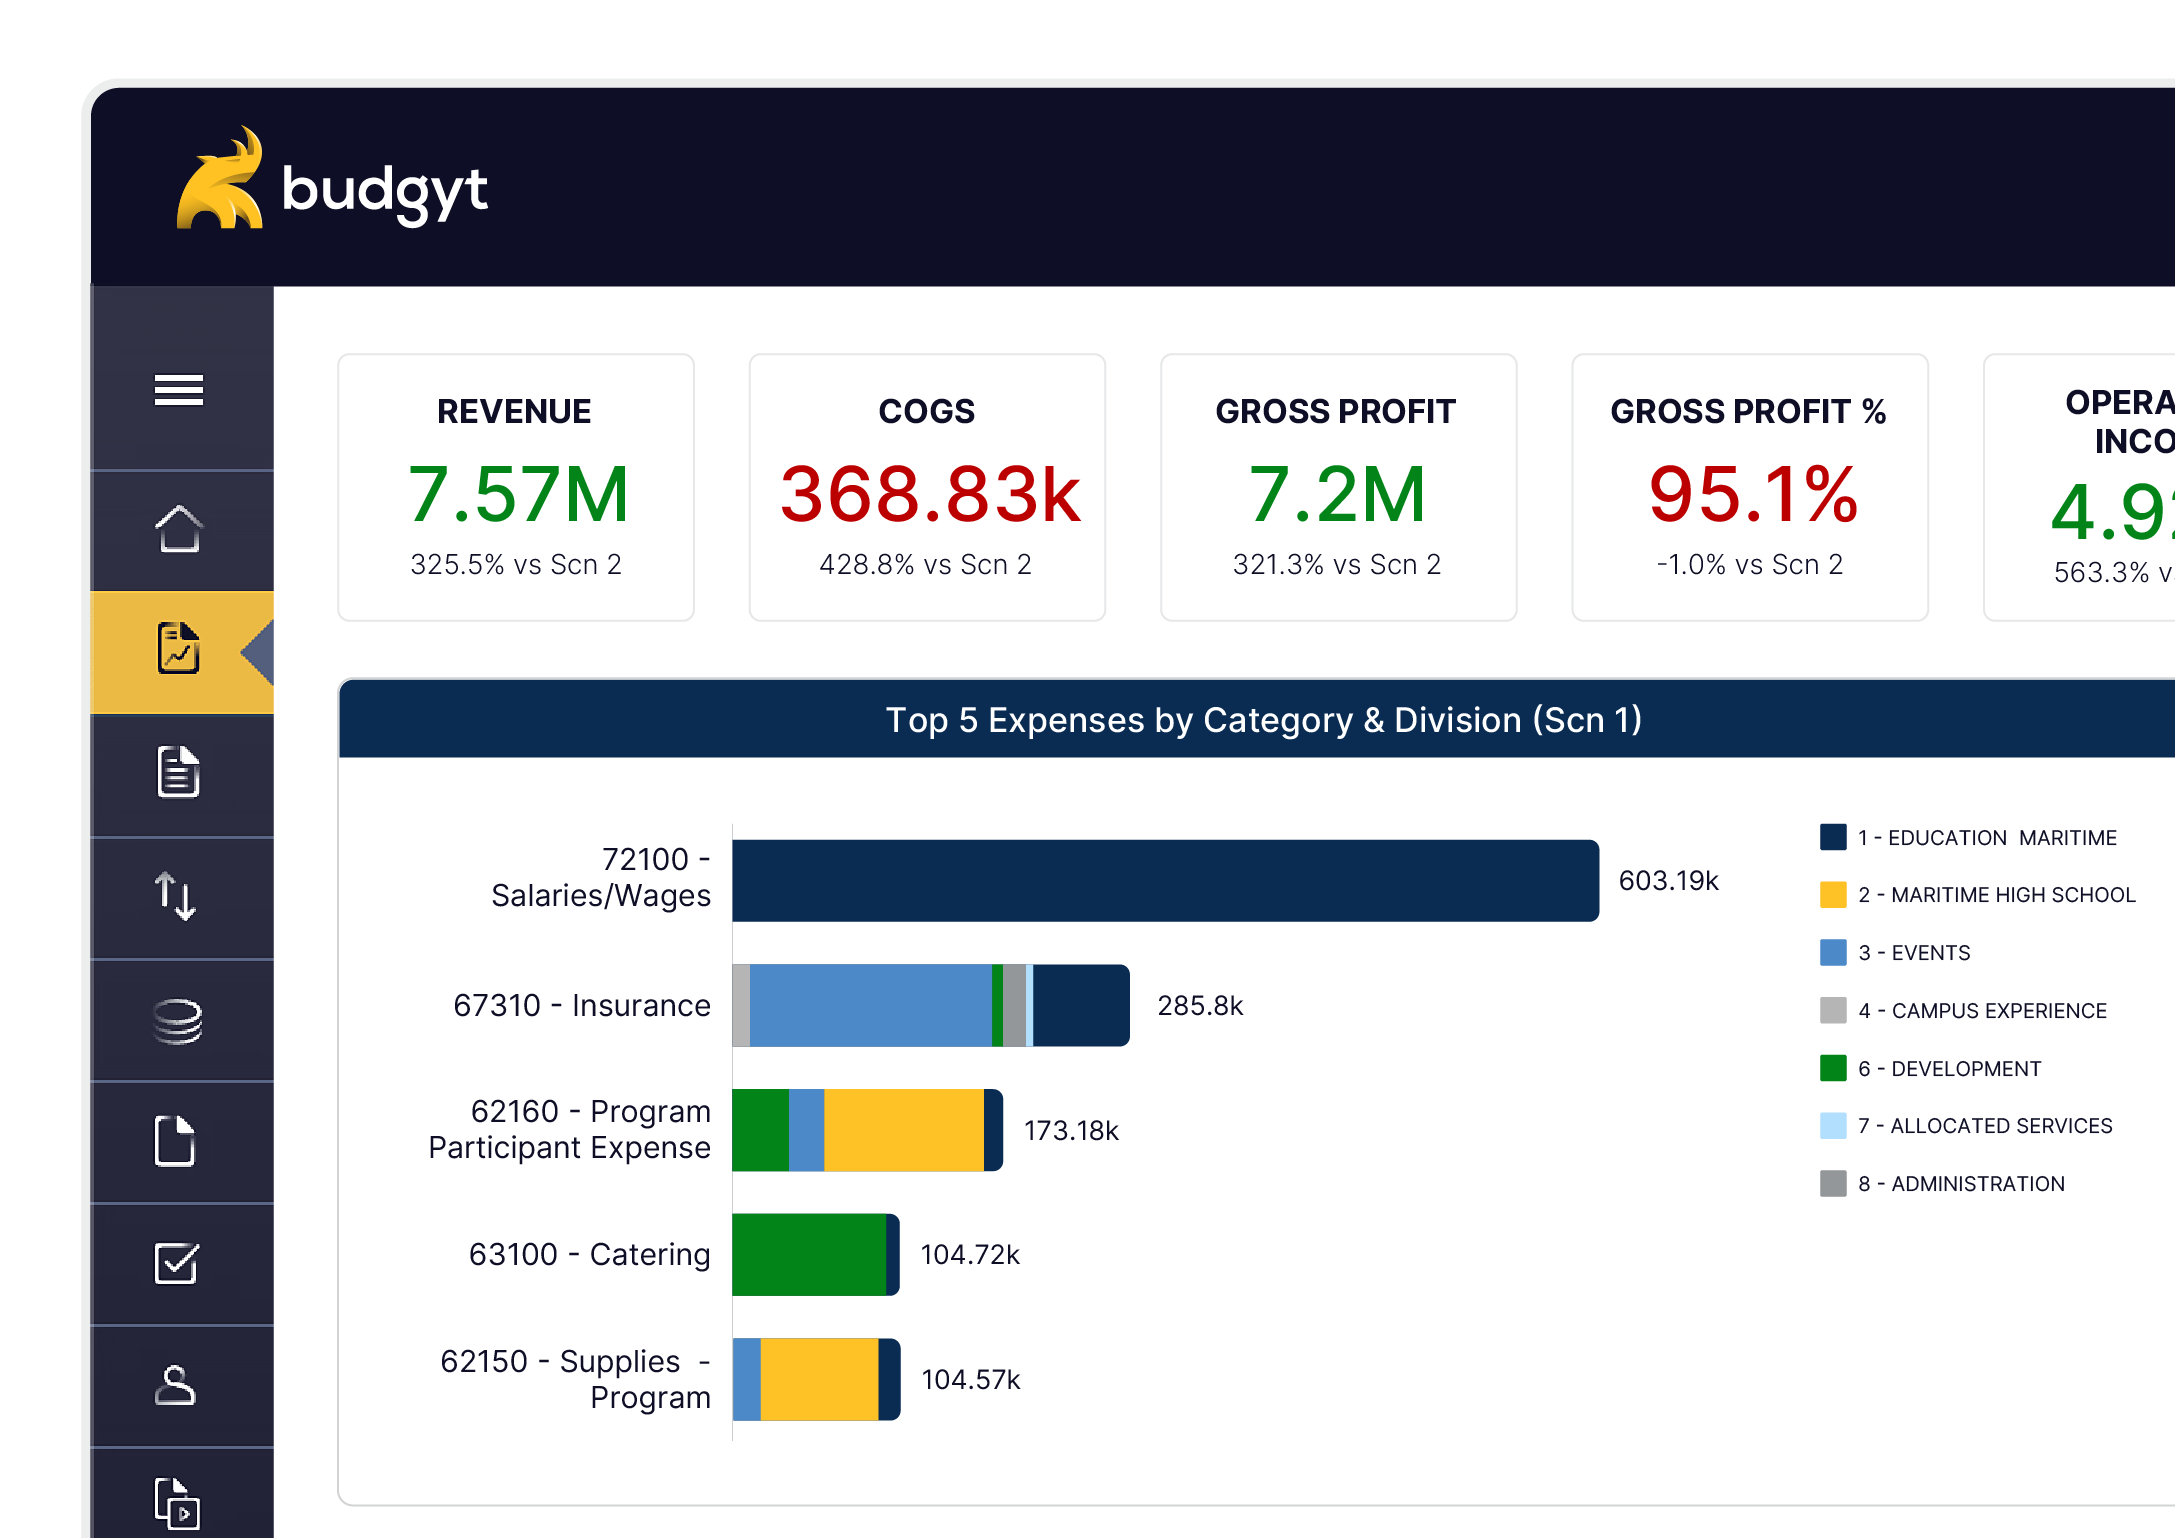Screen dimensions: 2175x1538
Task: Click the blank page icon in sidebar
Action: point(175,1141)
